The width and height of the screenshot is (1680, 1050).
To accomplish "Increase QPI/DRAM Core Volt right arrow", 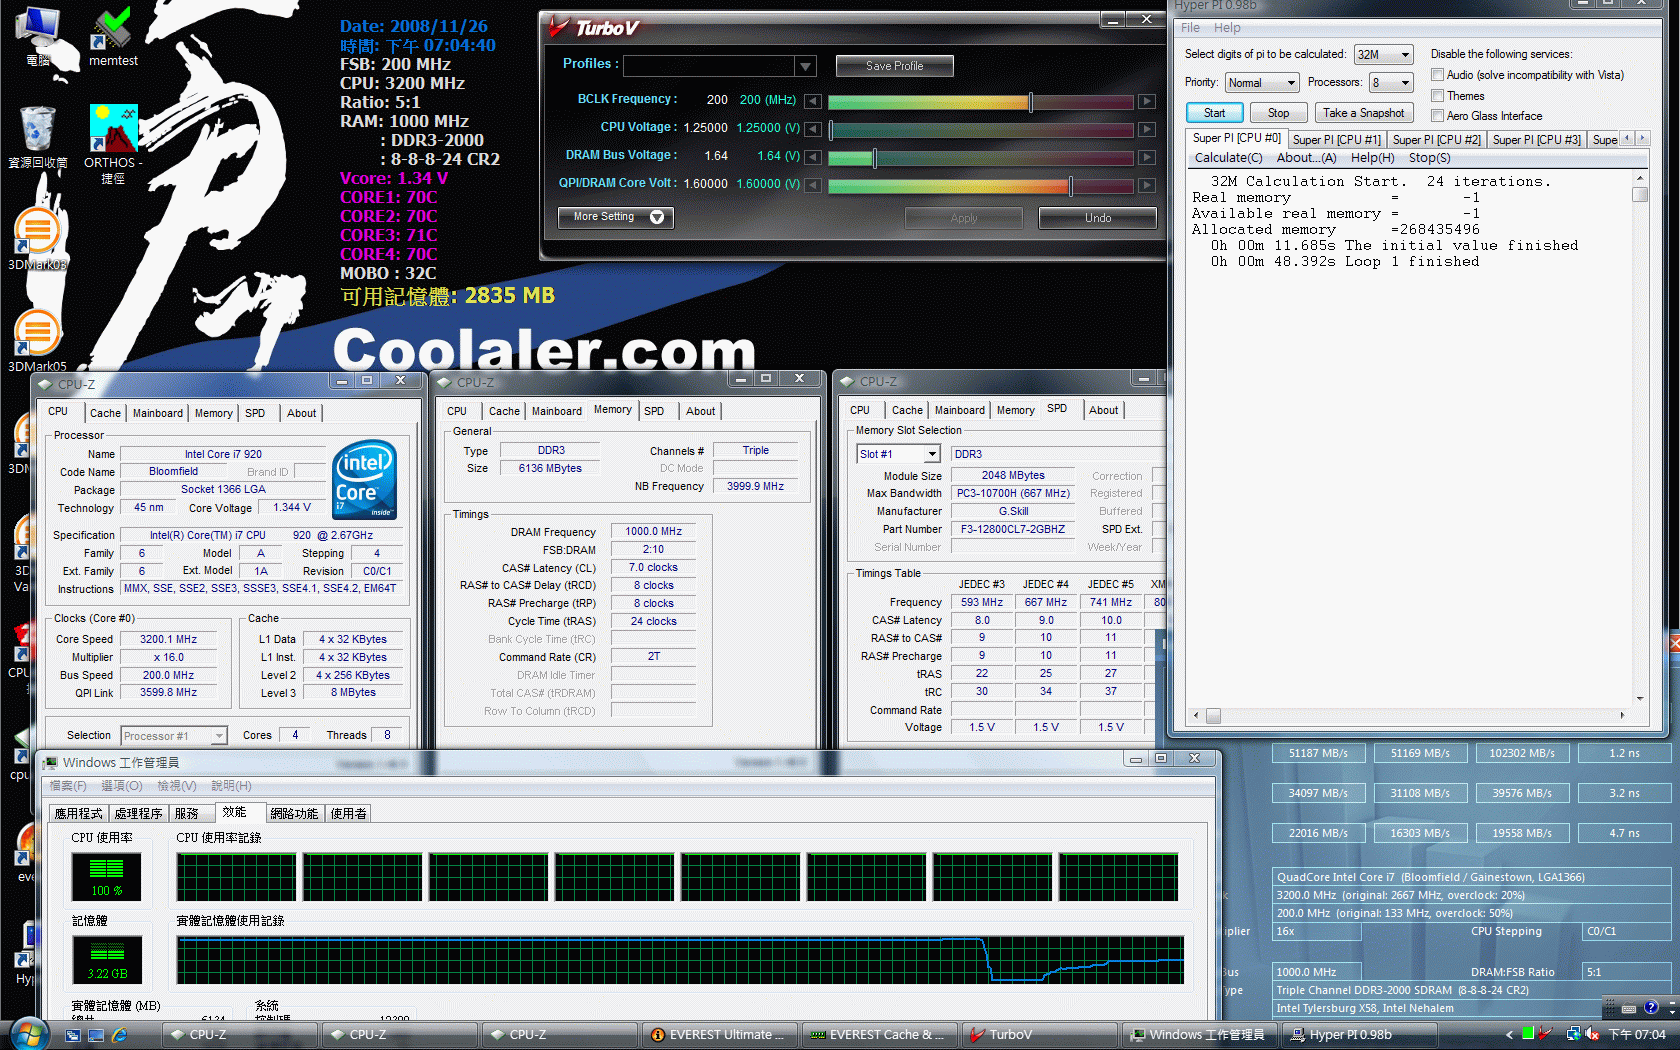I will pyautogui.click(x=1147, y=185).
